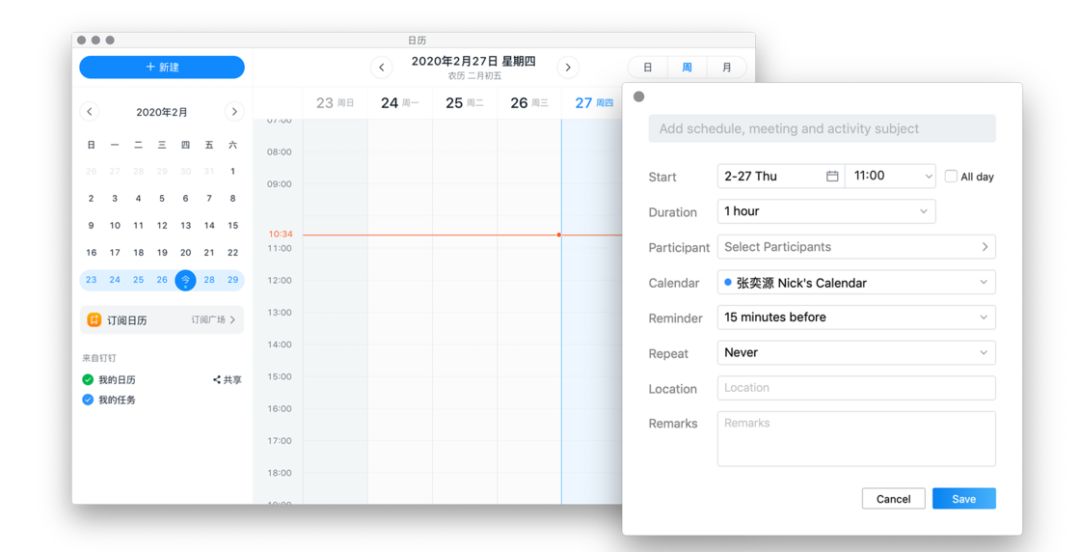Switch to the 日 day view tab
1080x552 pixels.
pos(647,68)
